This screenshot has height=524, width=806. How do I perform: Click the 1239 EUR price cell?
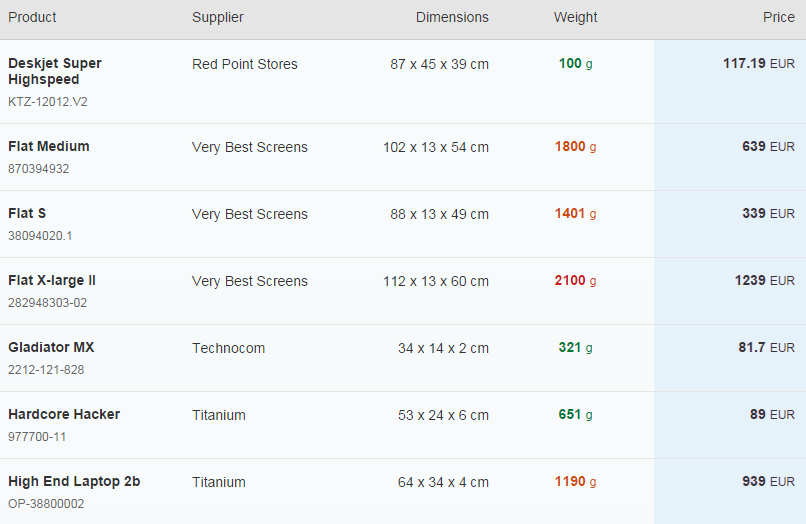pos(764,281)
